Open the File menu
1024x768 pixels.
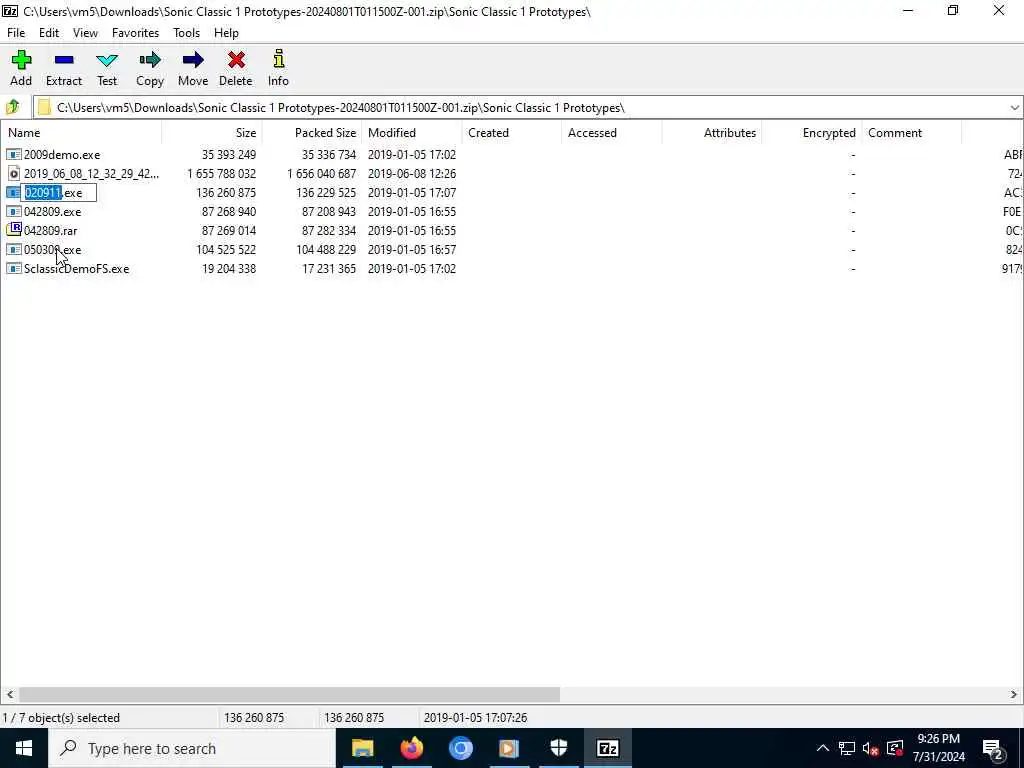click(16, 33)
